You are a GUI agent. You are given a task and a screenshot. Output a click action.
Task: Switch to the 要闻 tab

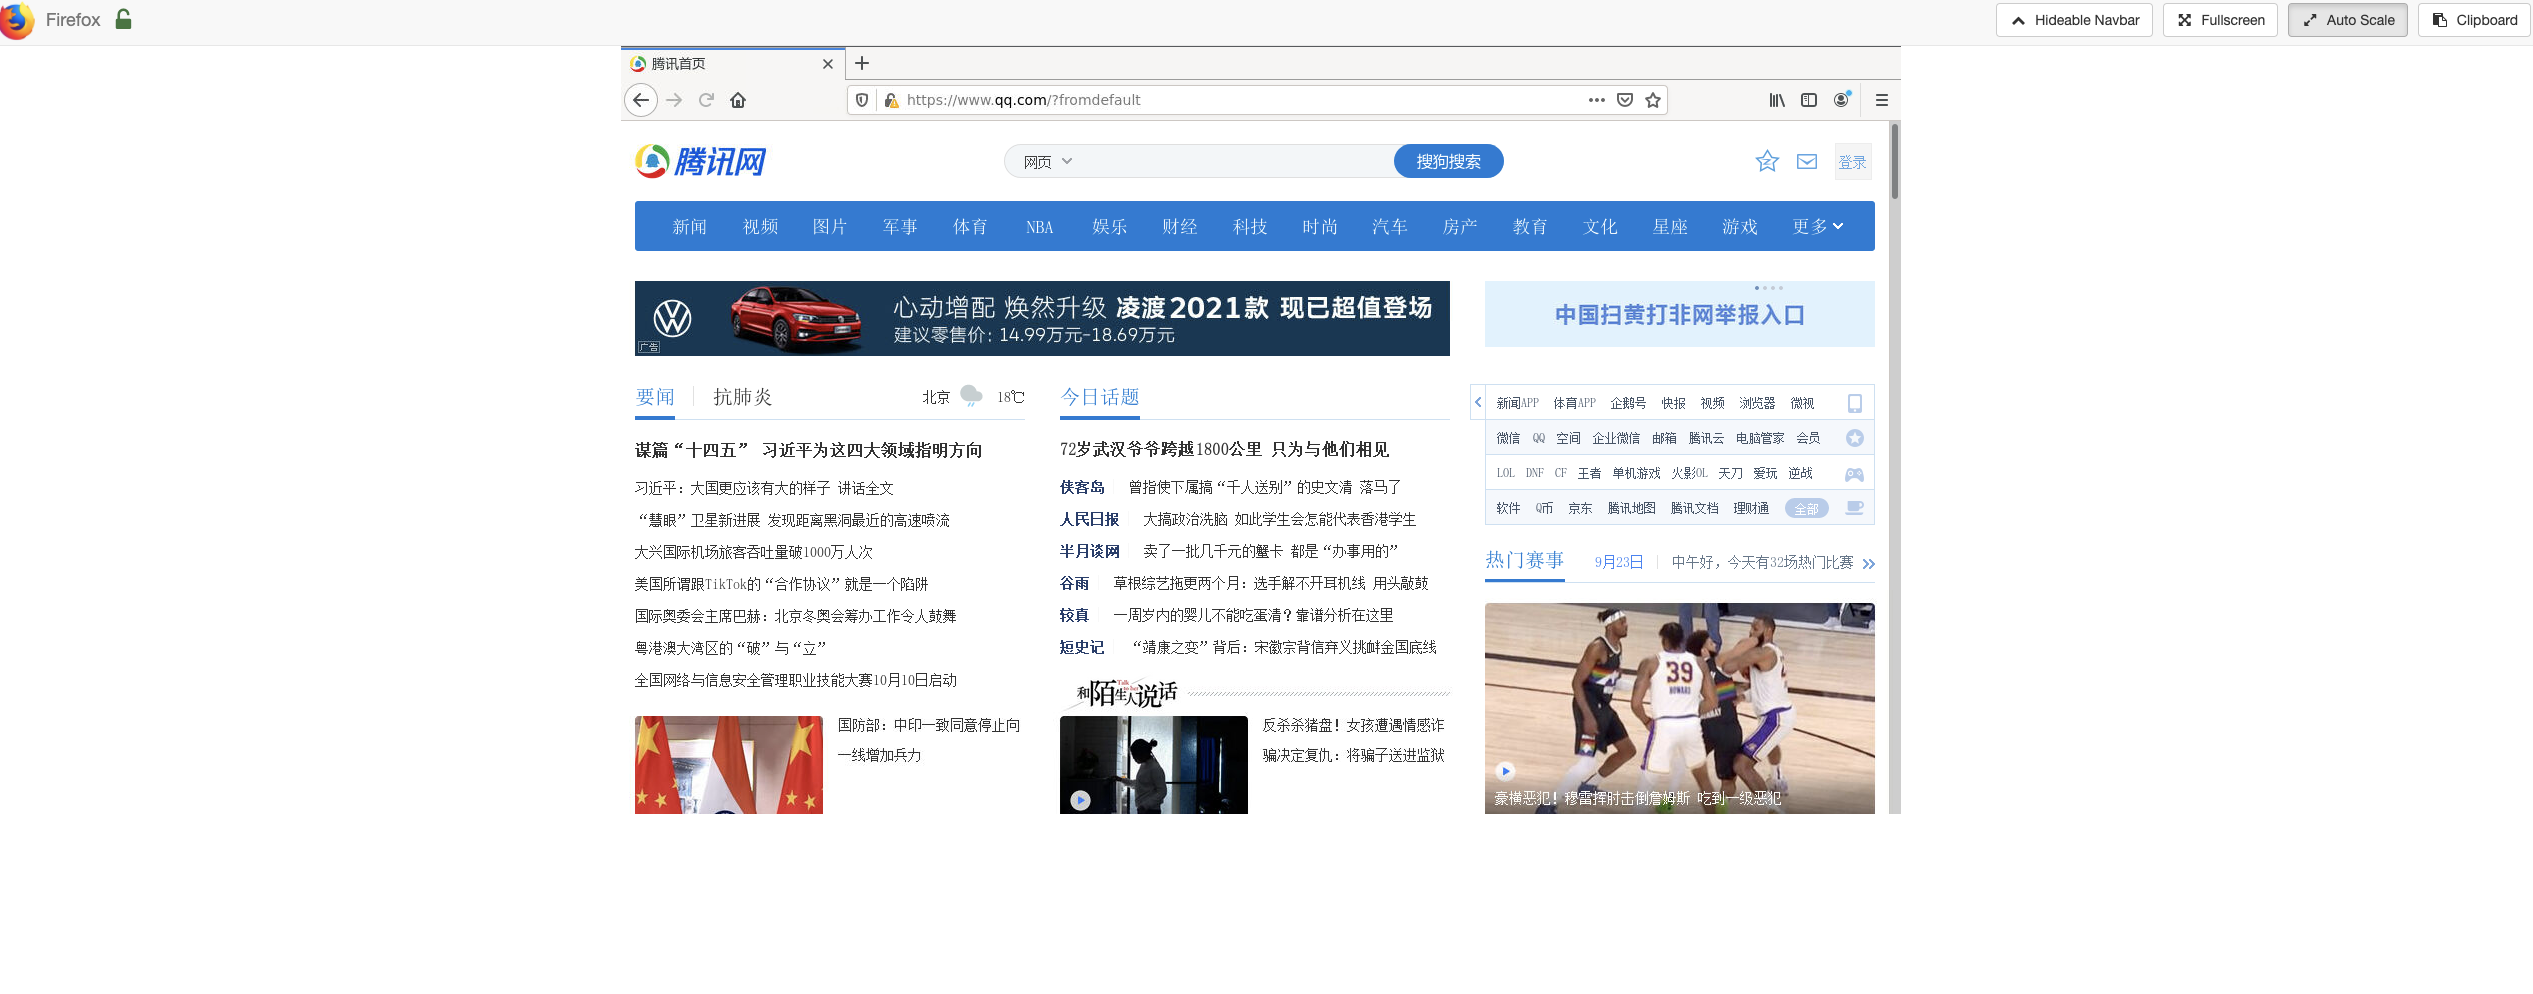[x=655, y=397]
